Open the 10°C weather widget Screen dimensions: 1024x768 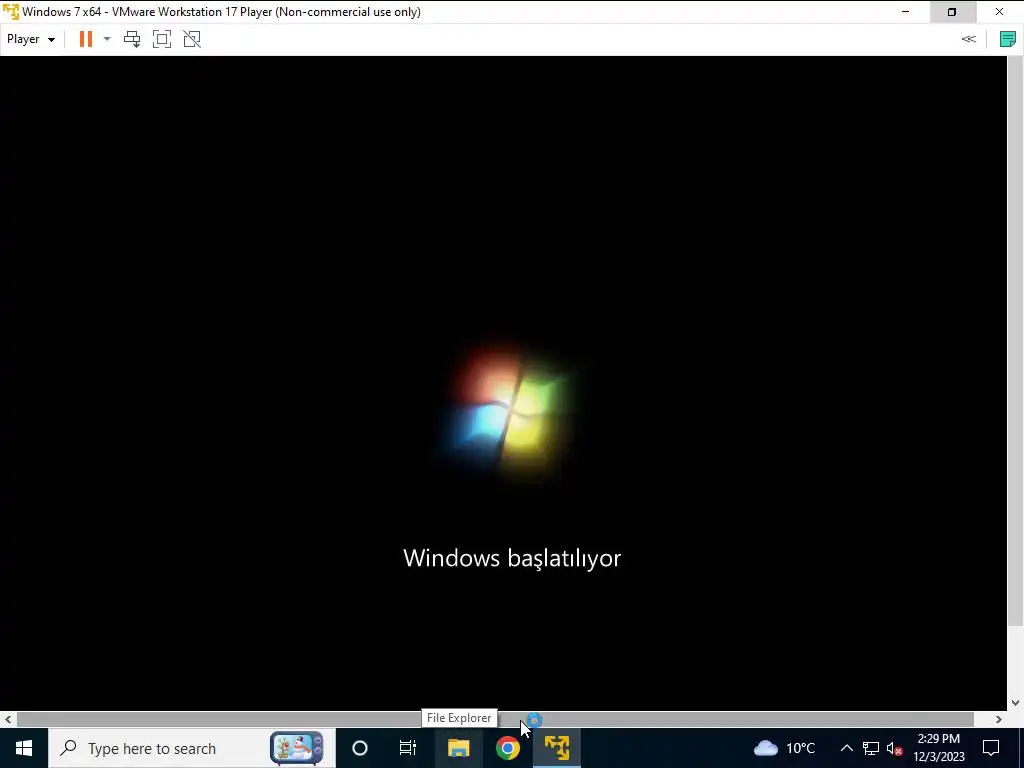784,748
